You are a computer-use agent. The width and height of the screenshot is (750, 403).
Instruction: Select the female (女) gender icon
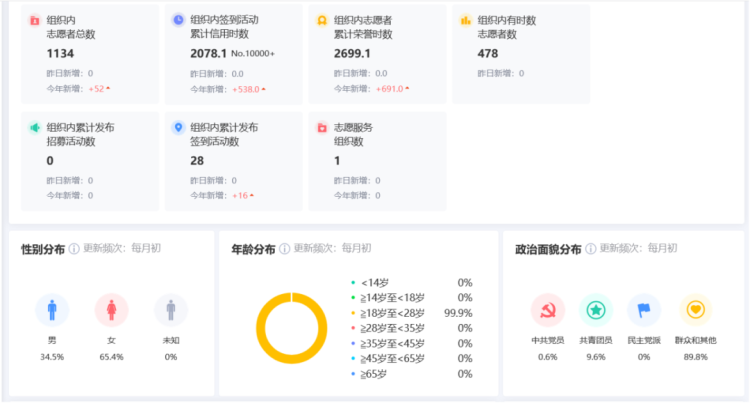point(111,311)
